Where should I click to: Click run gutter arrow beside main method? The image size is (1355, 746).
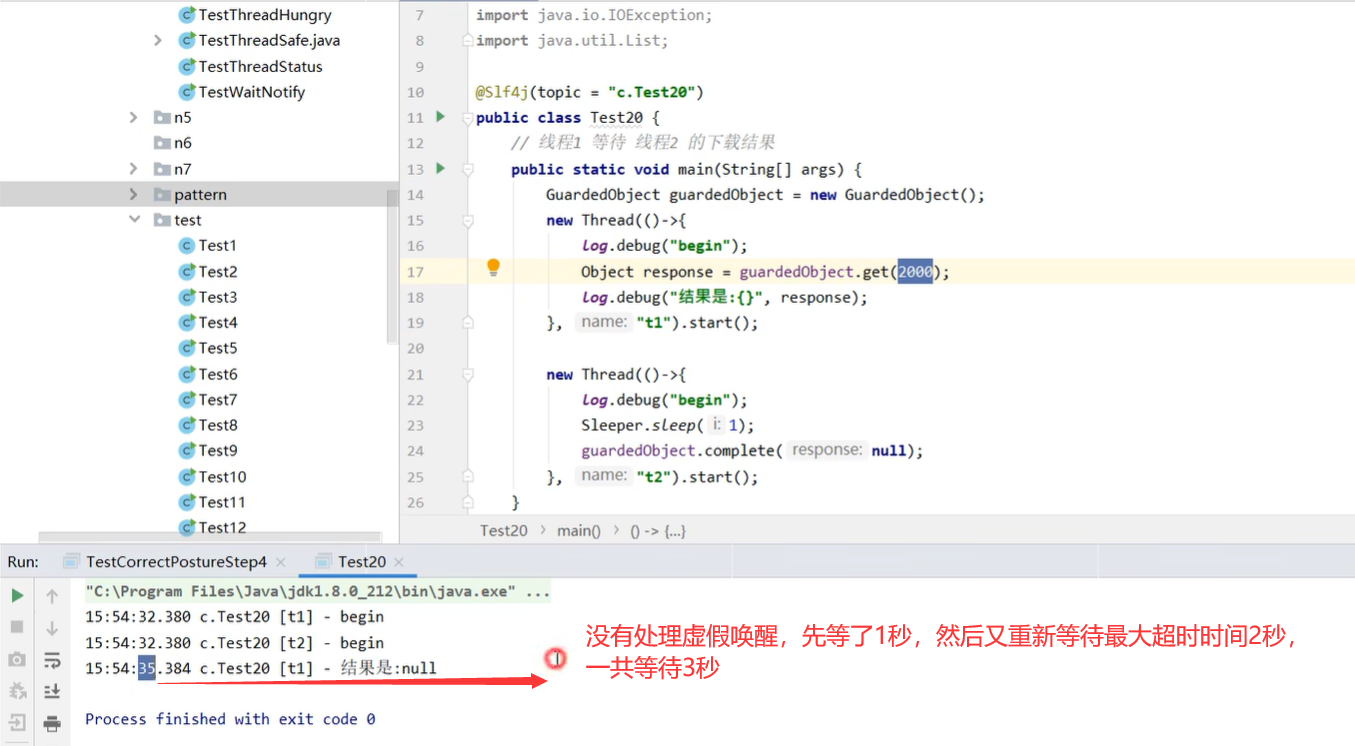(x=441, y=168)
